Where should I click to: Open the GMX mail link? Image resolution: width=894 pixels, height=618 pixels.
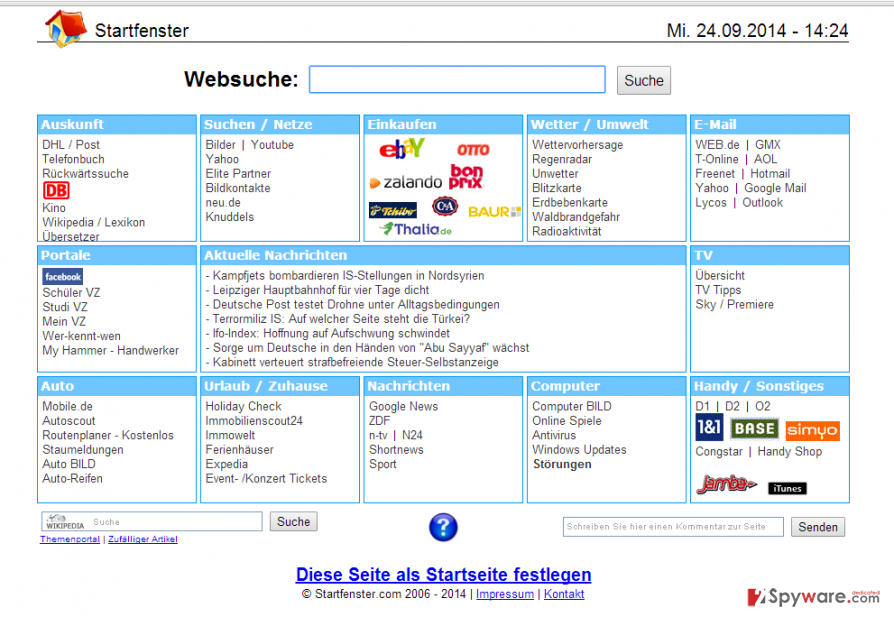[x=768, y=145]
